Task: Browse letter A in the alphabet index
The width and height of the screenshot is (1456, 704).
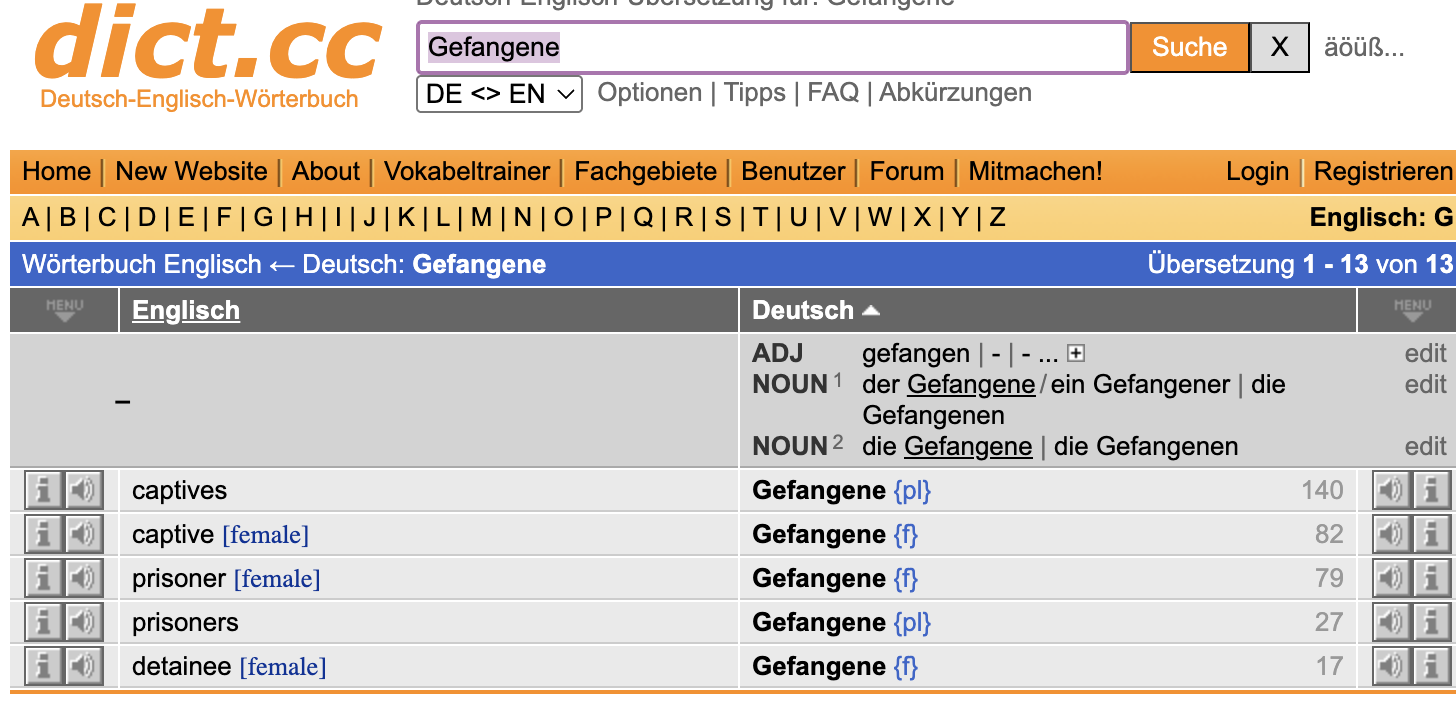Action: click(31, 217)
